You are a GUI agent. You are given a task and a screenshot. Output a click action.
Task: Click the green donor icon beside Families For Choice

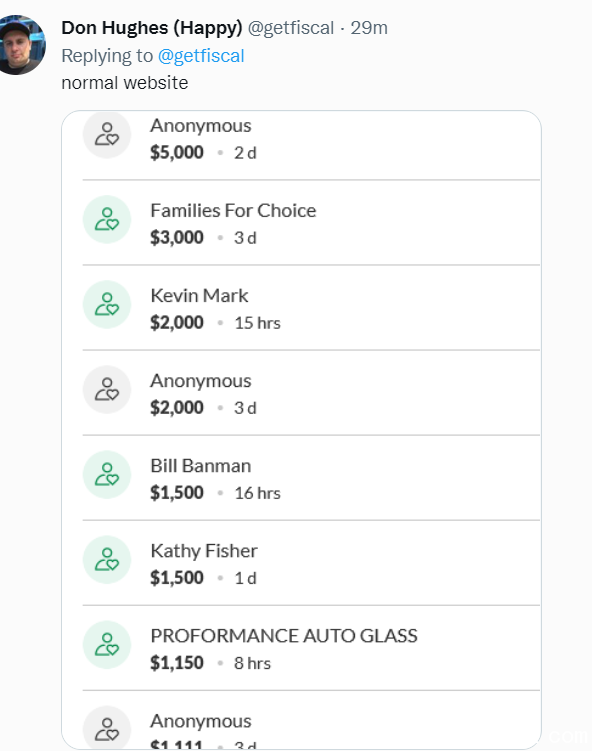107,219
